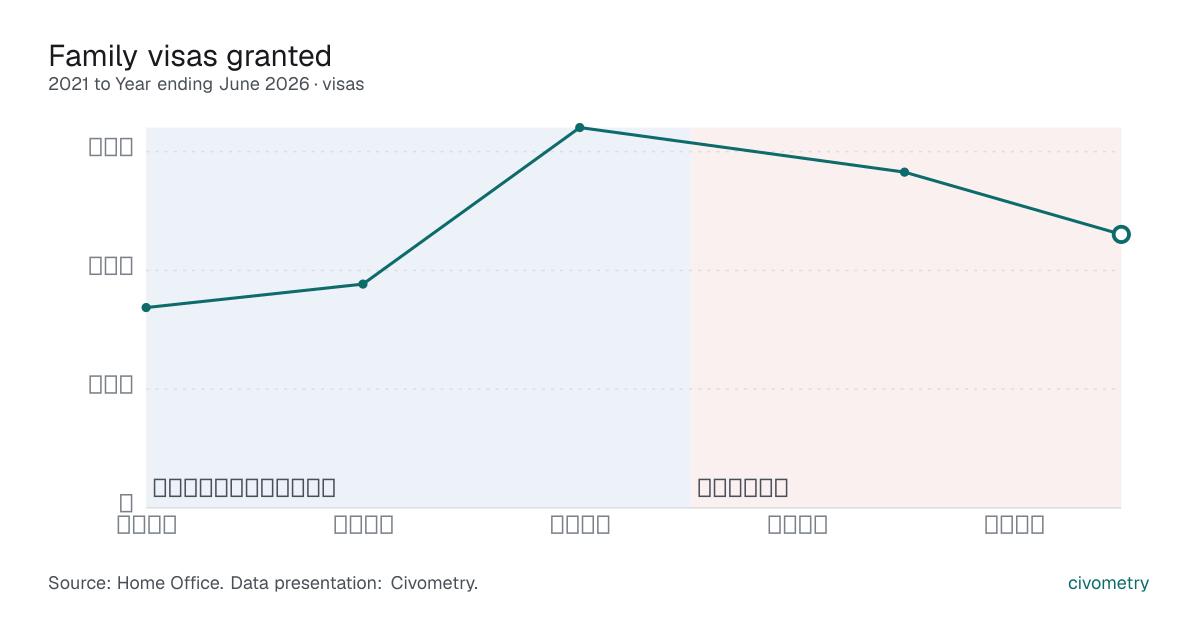This screenshot has height=630, width=1200.
Task: Click the label inside the pink shaded region
Action: click(x=743, y=488)
